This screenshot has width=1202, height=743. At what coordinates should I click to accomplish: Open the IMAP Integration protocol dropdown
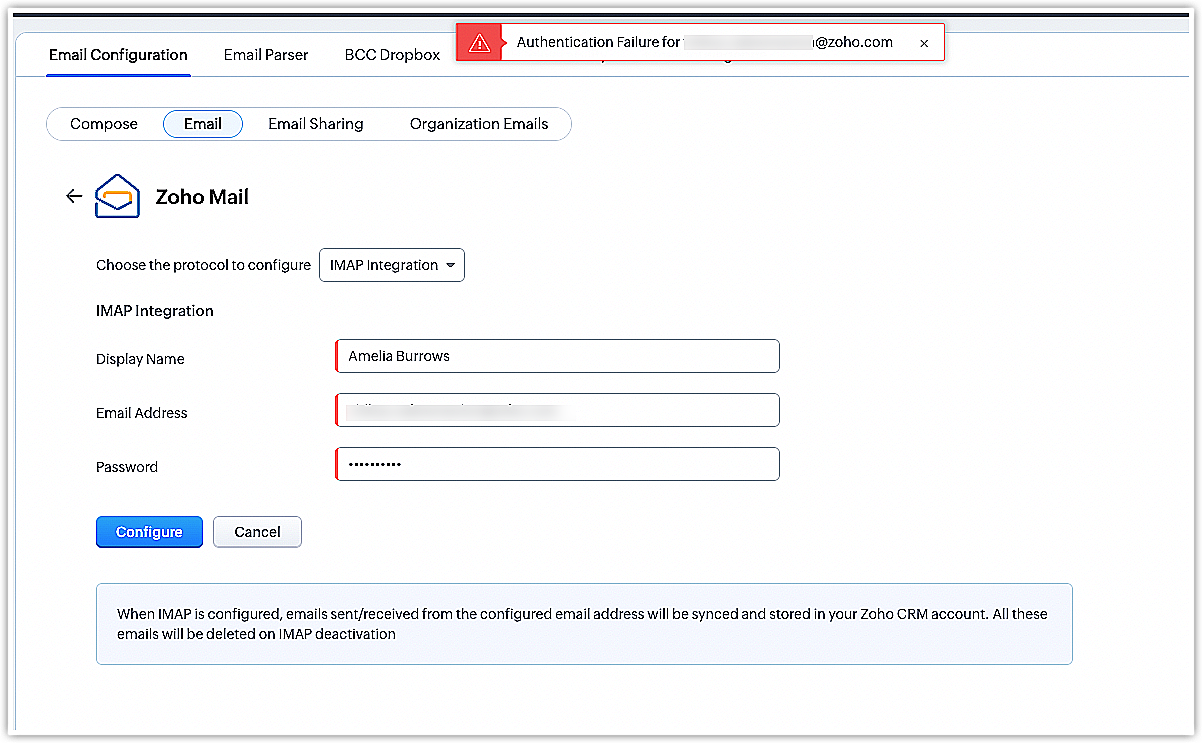pyautogui.click(x=392, y=265)
